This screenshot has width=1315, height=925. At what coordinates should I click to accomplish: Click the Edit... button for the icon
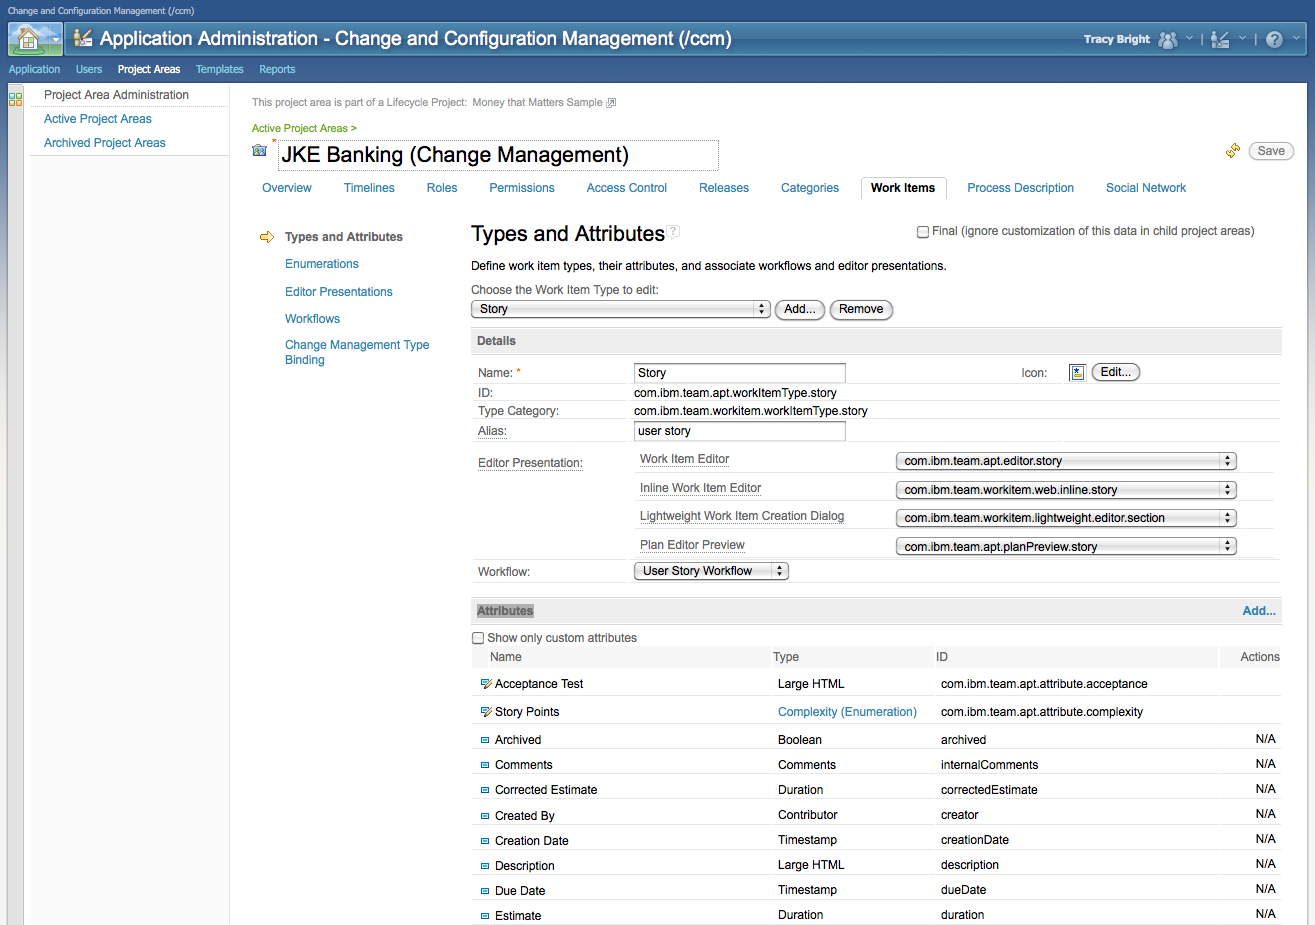[x=1116, y=372]
